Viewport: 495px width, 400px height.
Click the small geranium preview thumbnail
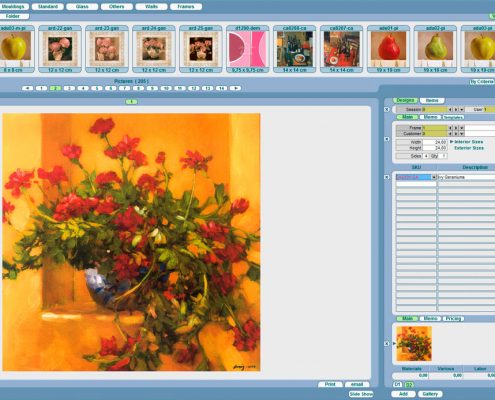(x=414, y=344)
